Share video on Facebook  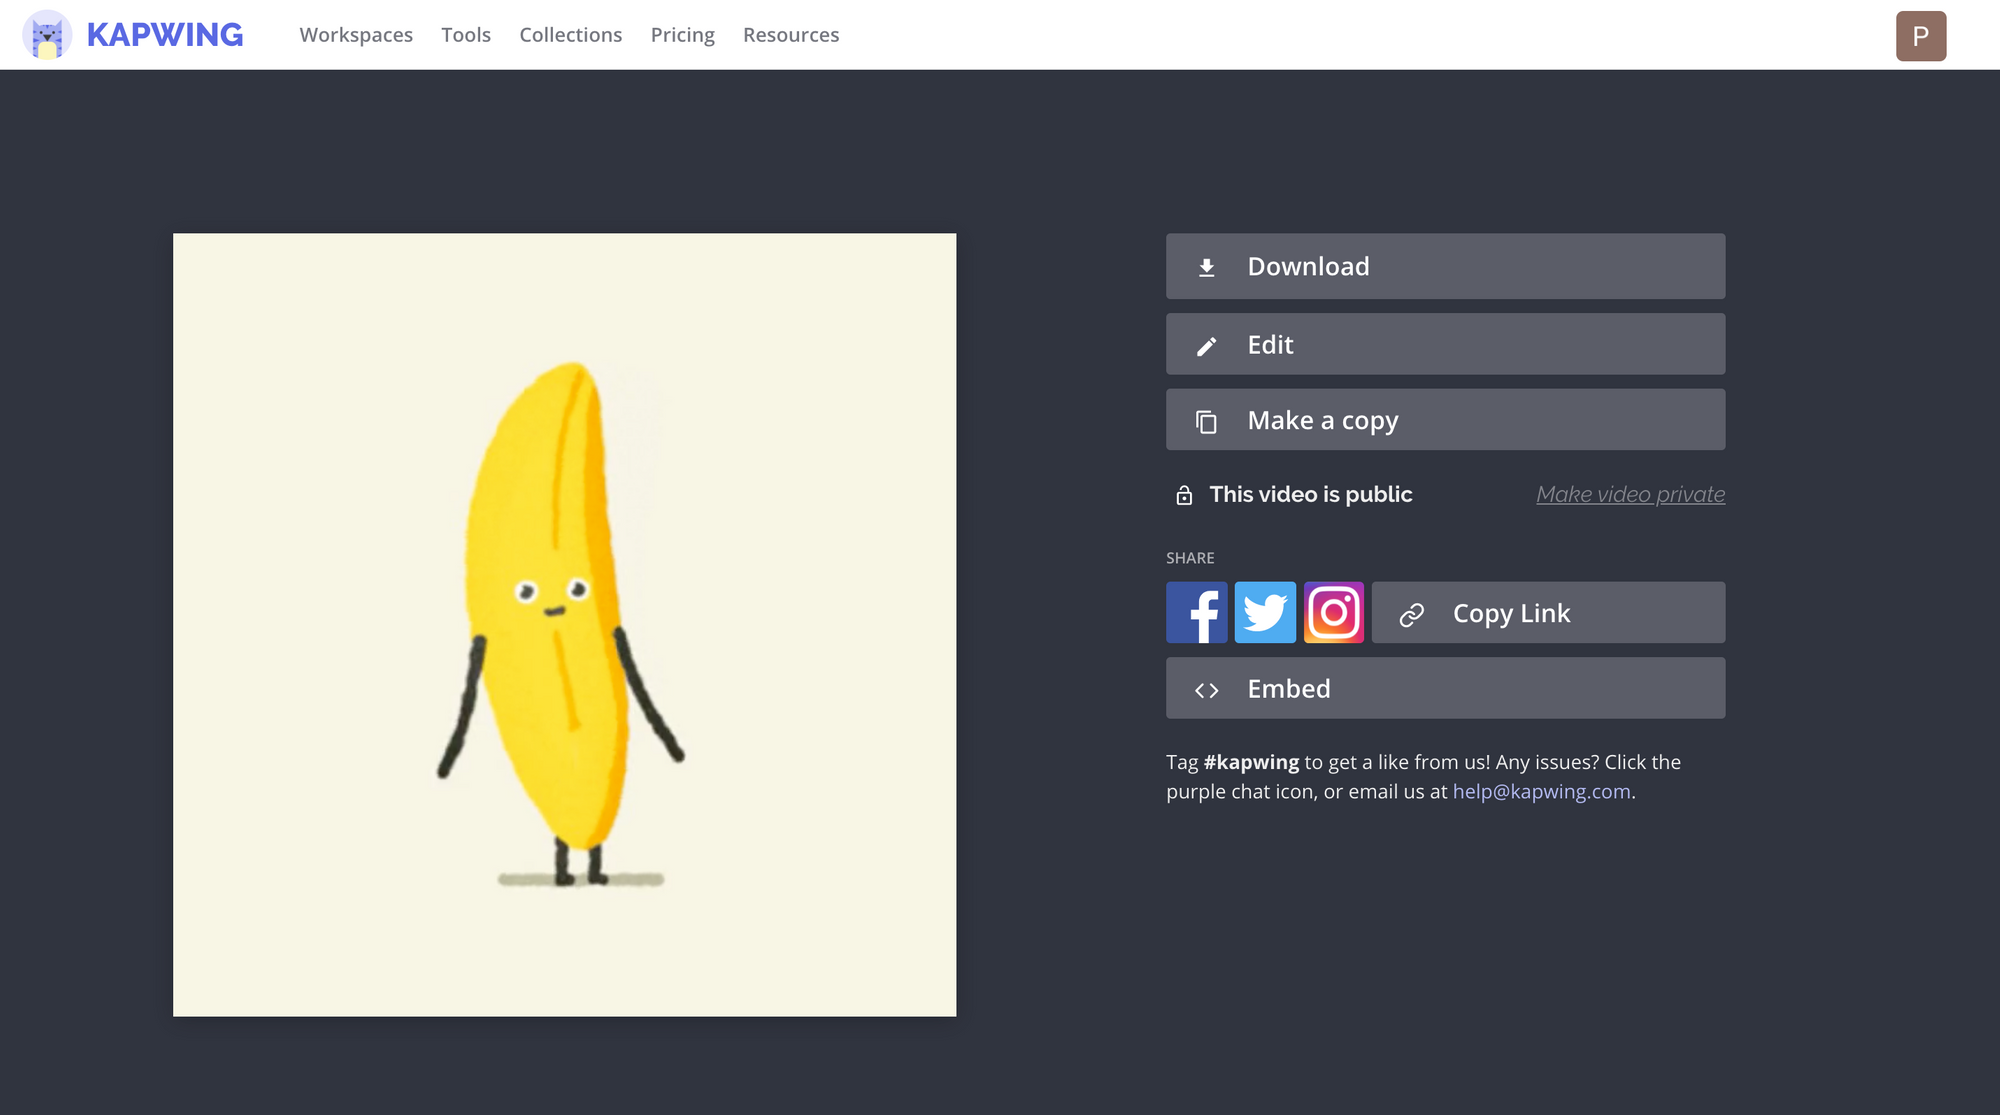coord(1196,613)
